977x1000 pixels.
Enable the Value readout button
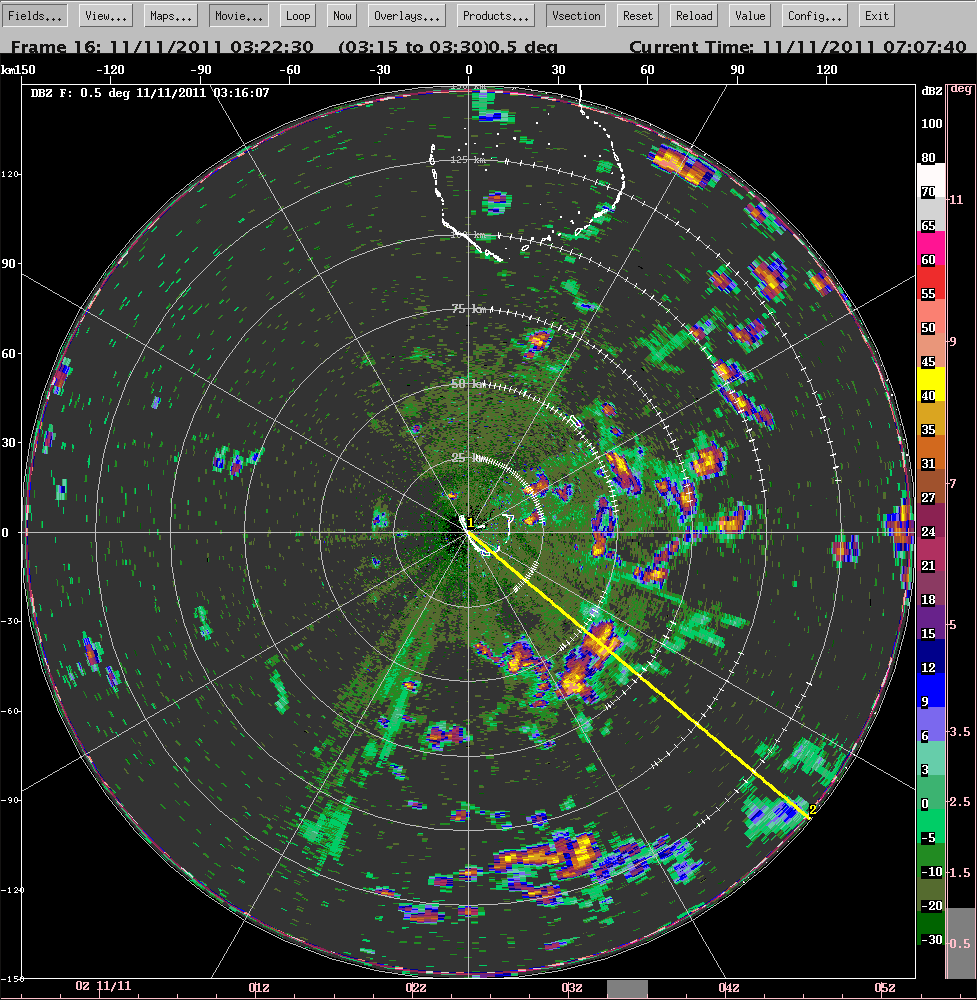(x=749, y=16)
